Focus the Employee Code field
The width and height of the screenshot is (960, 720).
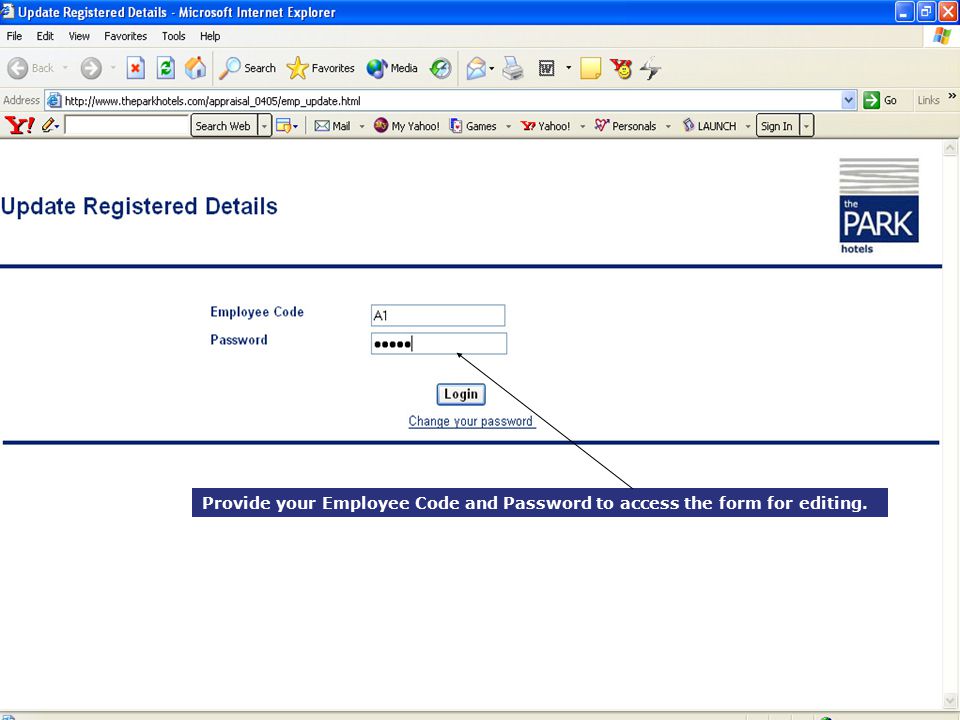tap(438, 315)
